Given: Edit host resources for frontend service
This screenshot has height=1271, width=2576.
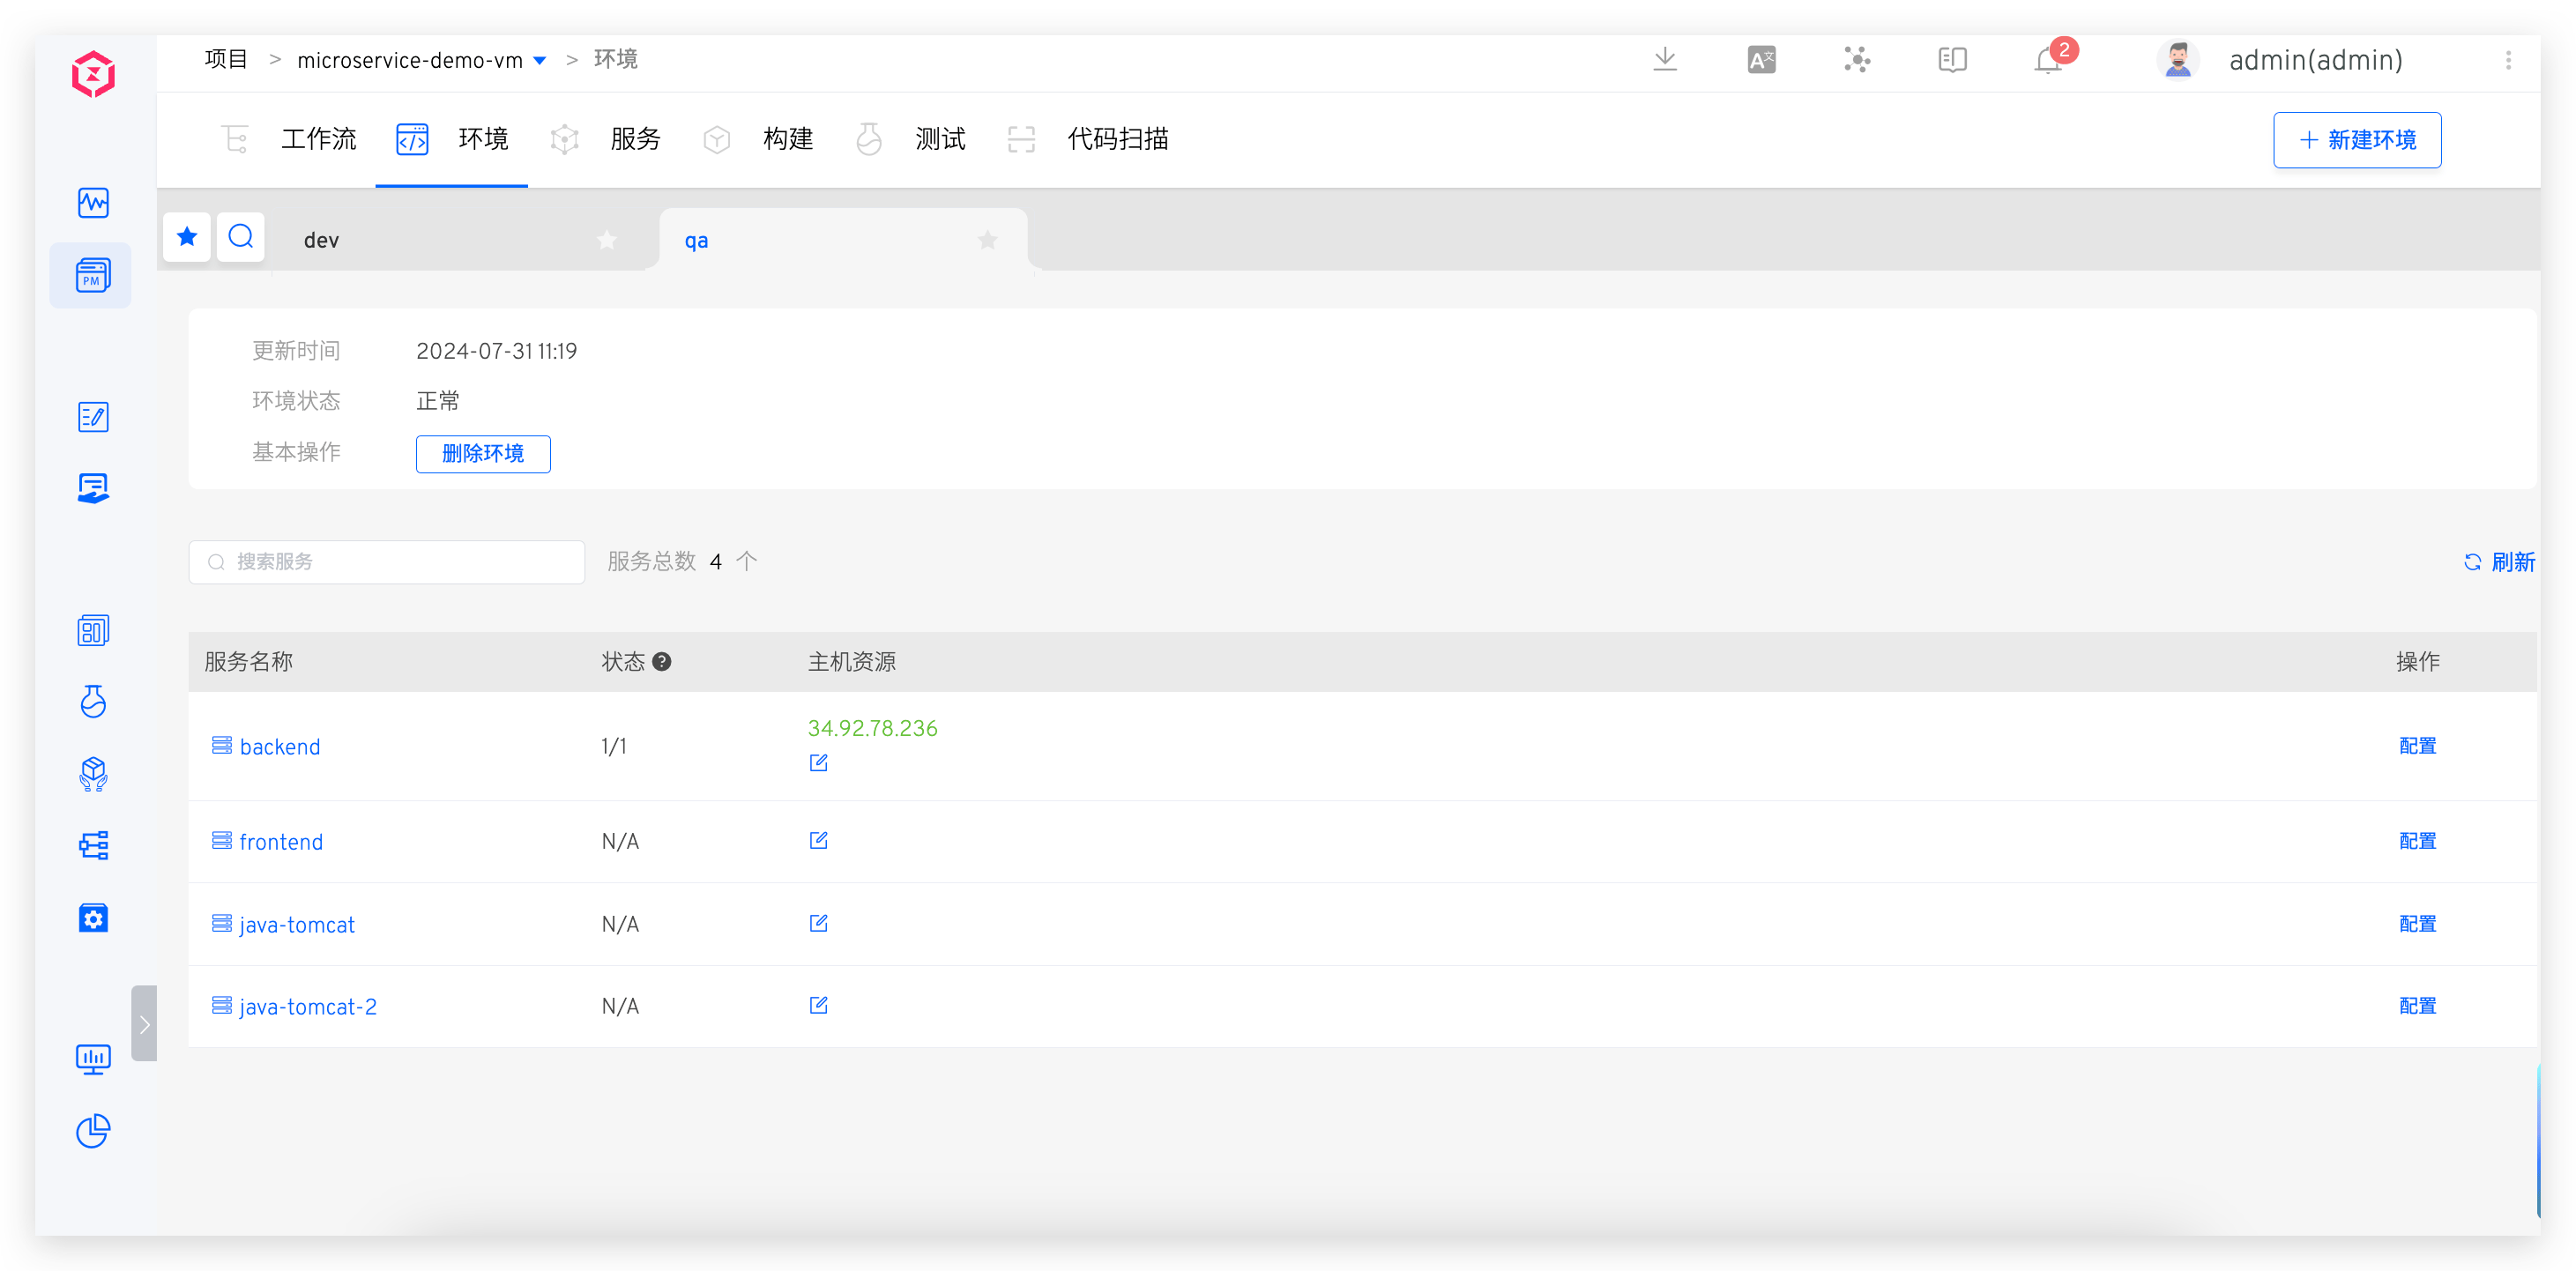Looking at the screenshot, I should [x=818, y=841].
